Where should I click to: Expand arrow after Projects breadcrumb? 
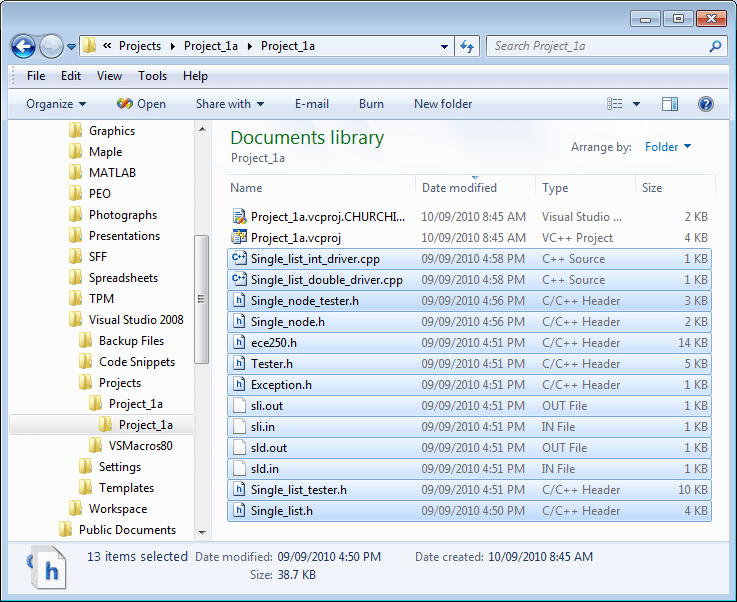click(x=173, y=46)
